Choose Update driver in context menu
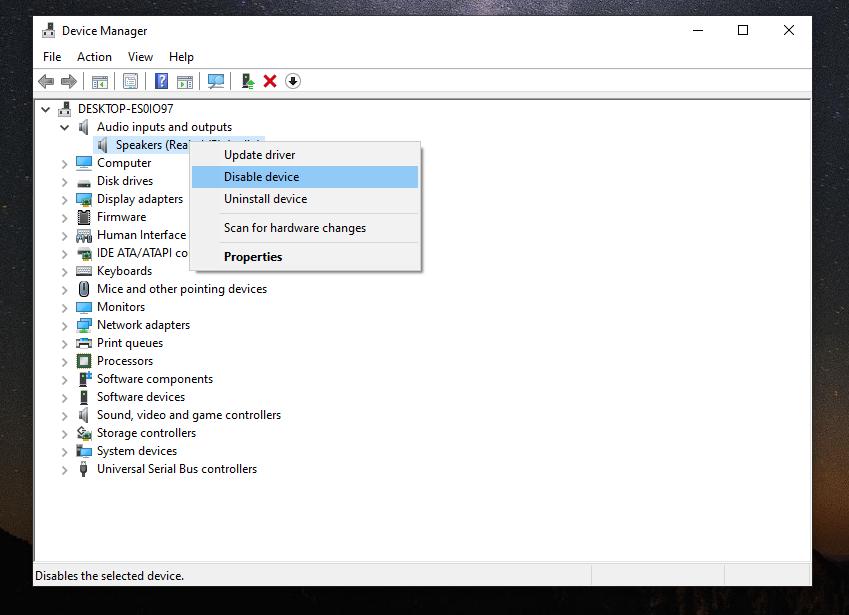 coord(259,155)
